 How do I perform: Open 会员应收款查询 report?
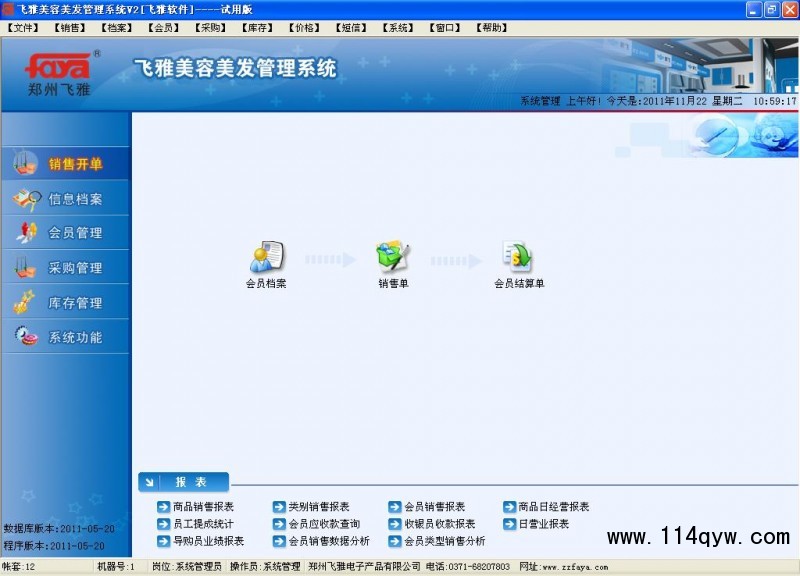click(324, 524)
